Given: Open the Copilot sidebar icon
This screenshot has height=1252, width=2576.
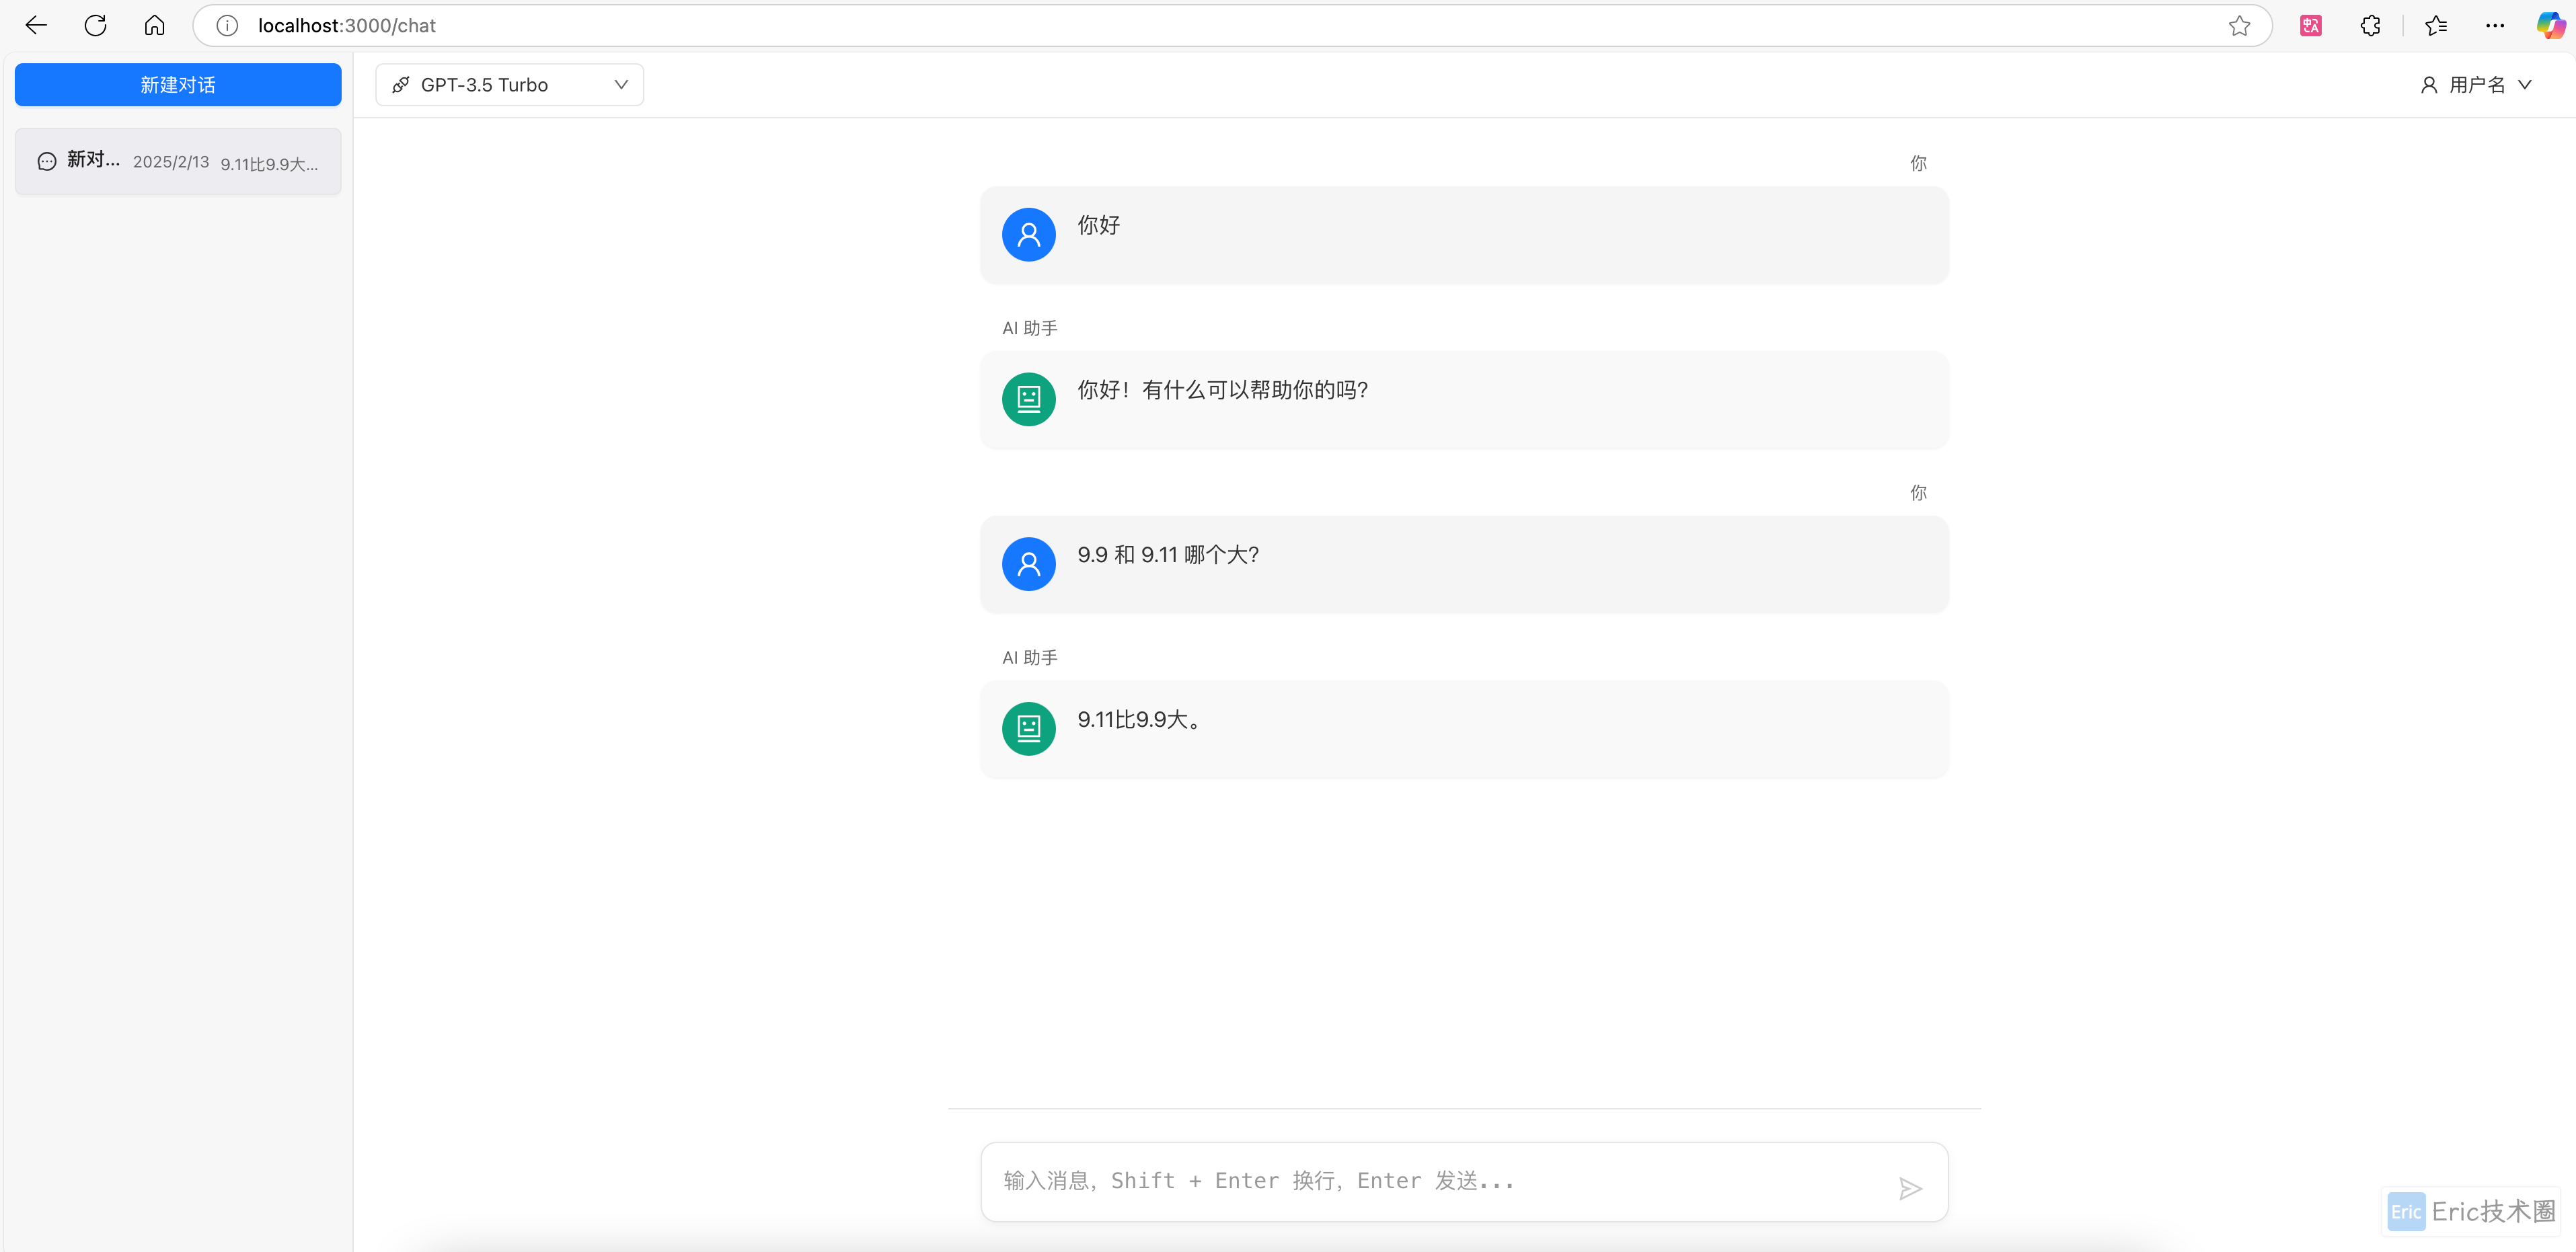Looking at the screenshot, I should click(2549, 26).
